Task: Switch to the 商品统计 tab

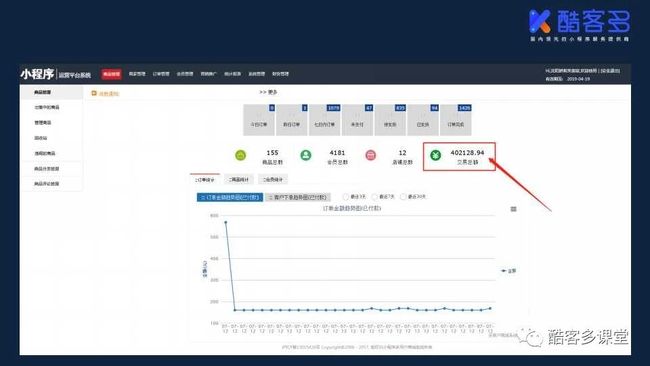Action: pos(239,179)
